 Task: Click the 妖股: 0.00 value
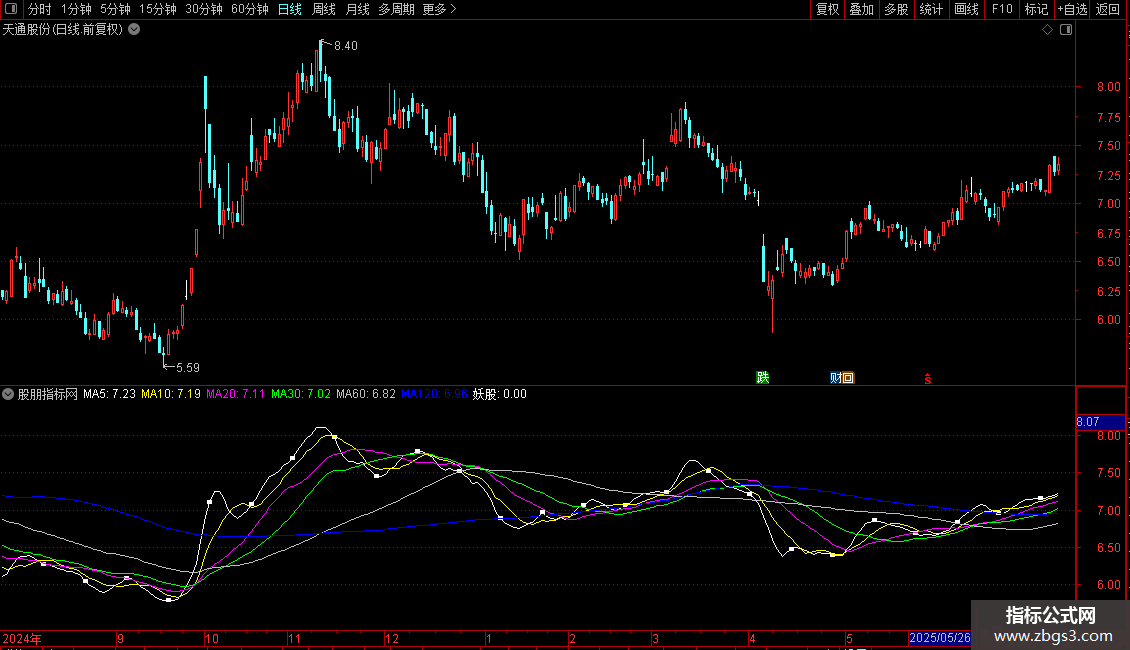499,394
